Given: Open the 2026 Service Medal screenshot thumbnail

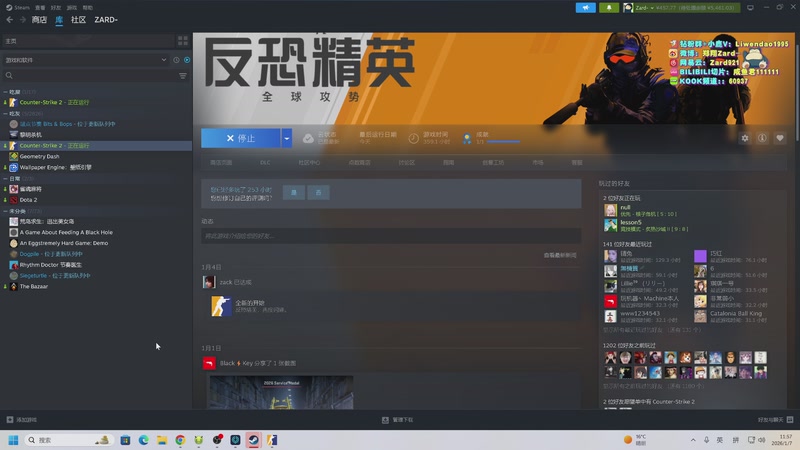Looking at the screenshot, I should [x=281, y=392].
